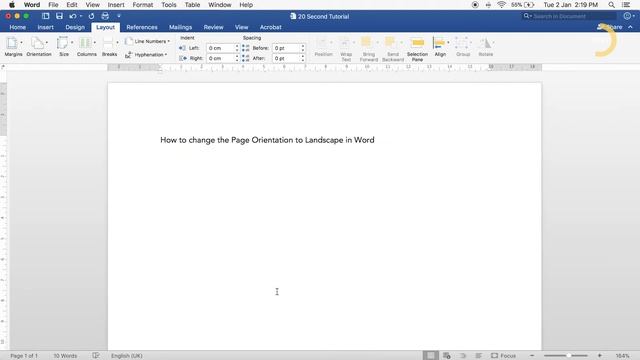This screenshot has height=360, width=640.
Task: Adjust the Spacing Before stepper arrows
Action: (x=303, y=48)
